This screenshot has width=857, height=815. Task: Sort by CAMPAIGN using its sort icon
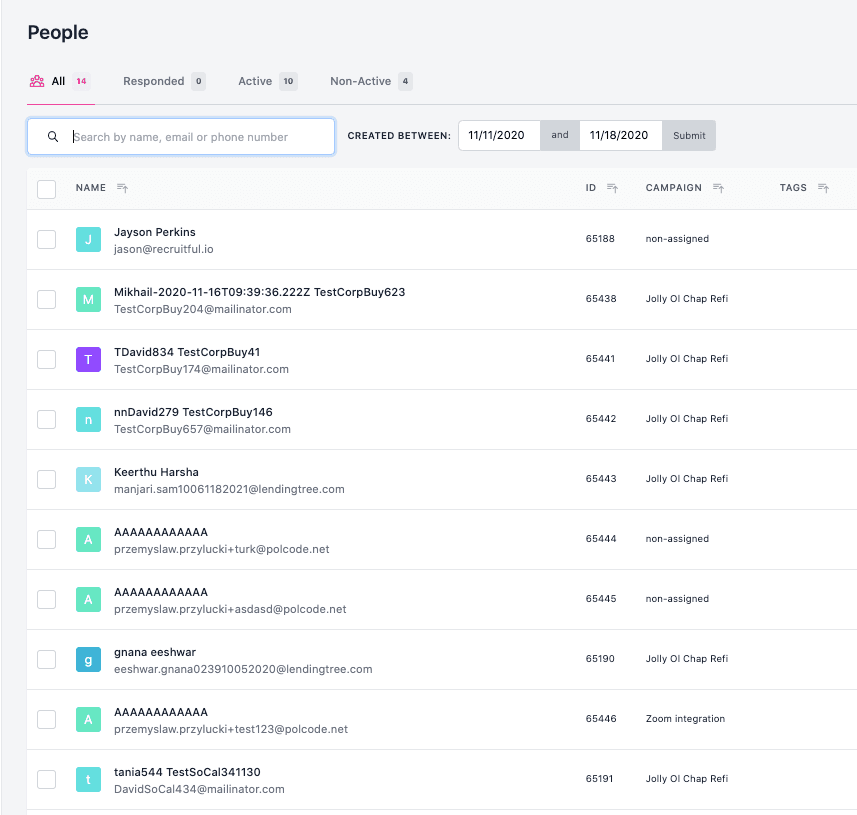point(718,188)
